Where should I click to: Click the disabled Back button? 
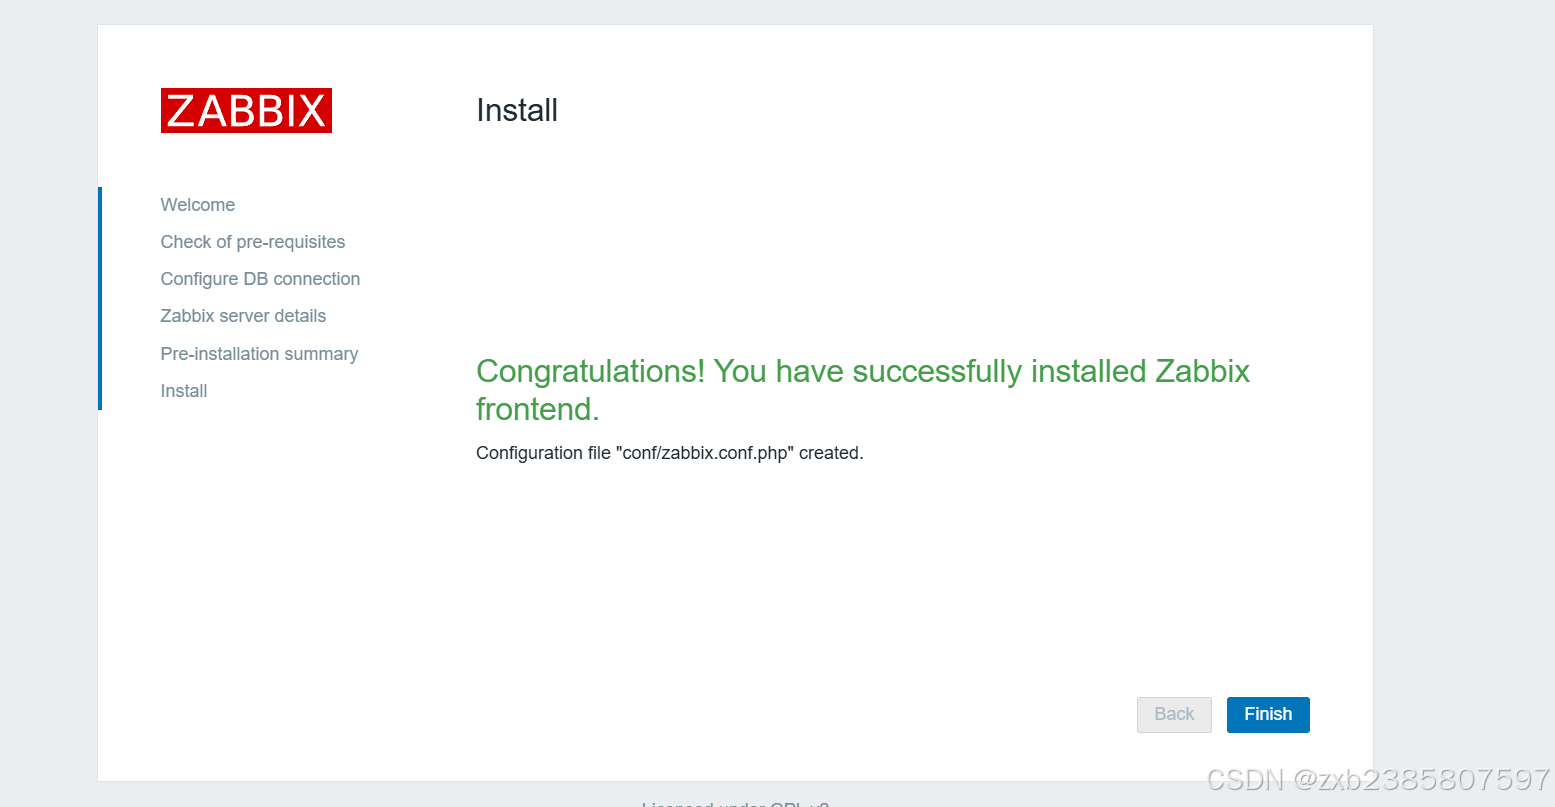[1173, 714]
